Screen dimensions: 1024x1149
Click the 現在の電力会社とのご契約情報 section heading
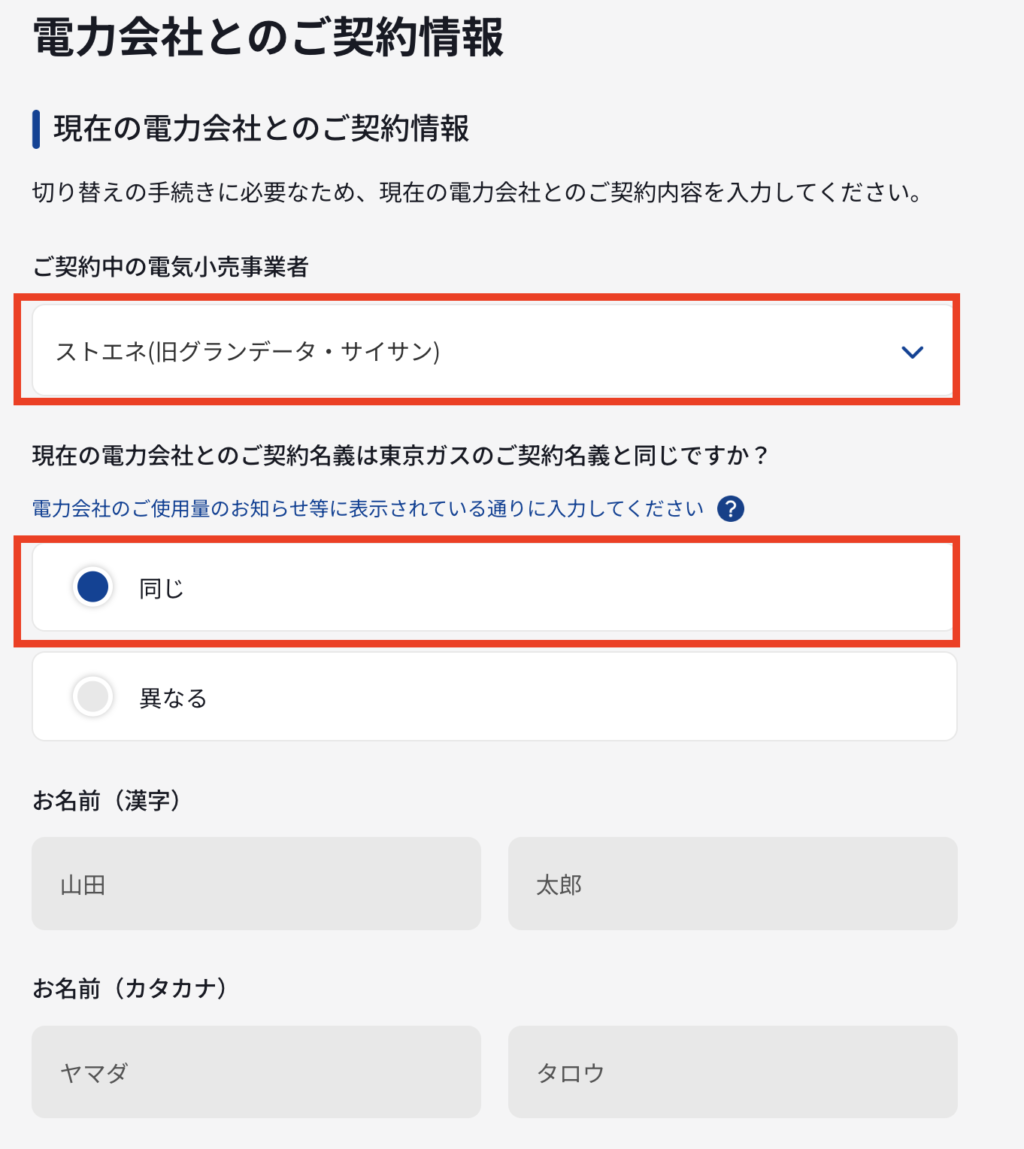pos(262,129)
